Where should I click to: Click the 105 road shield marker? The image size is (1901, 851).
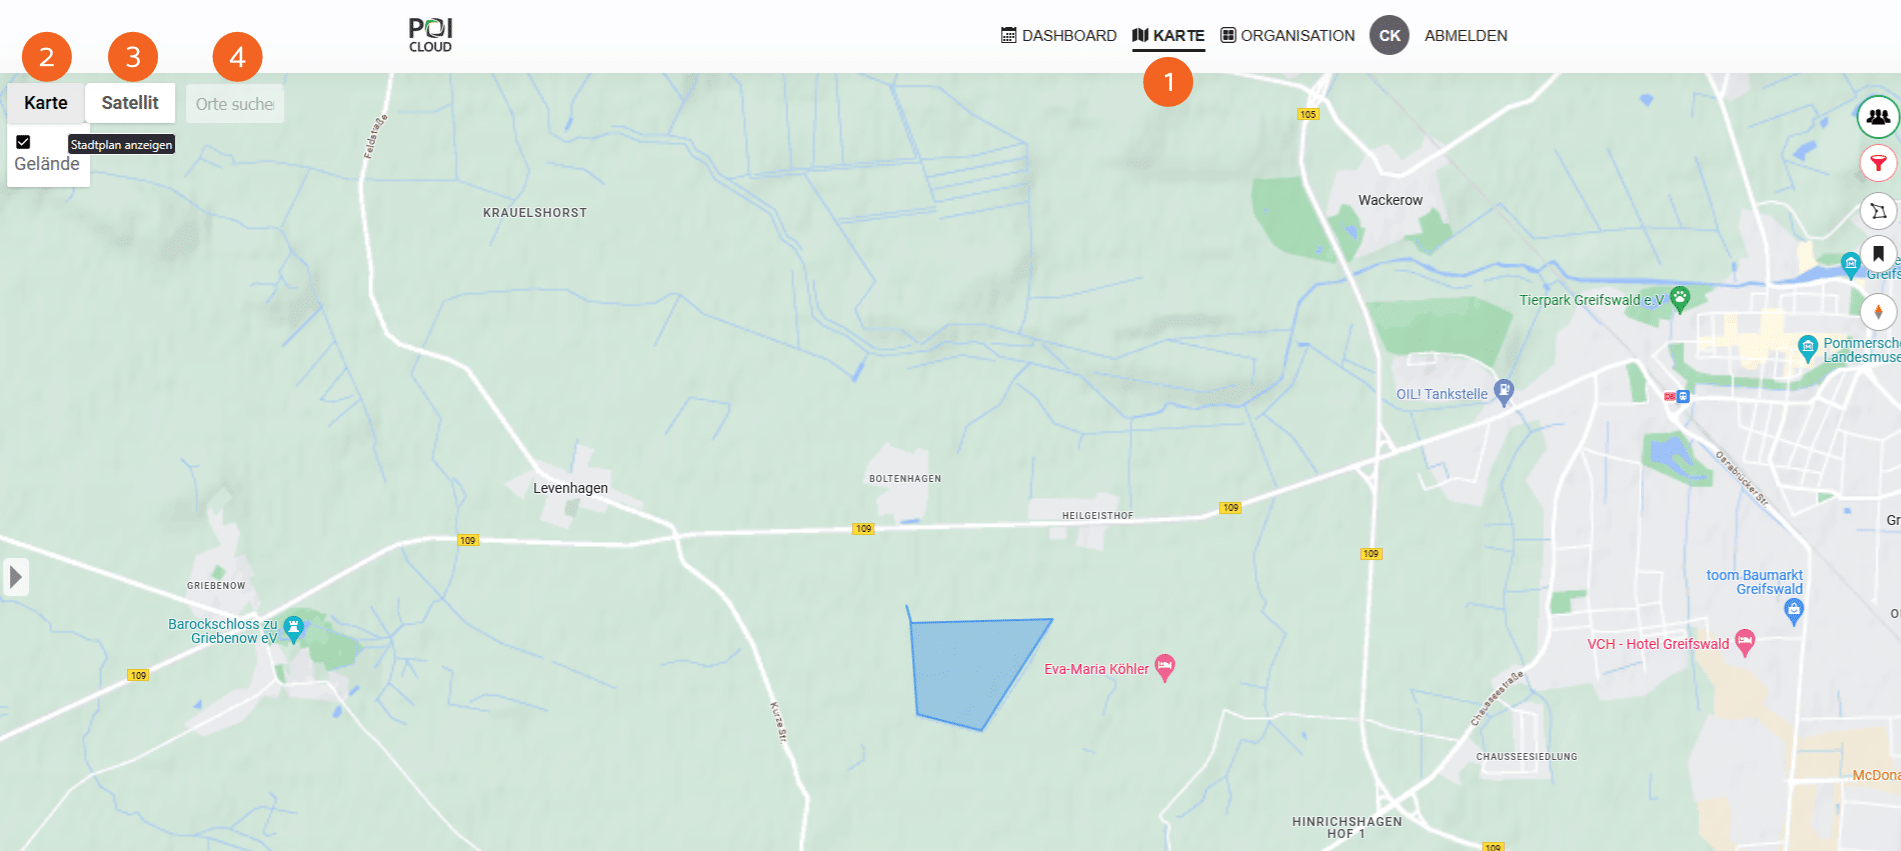(x=1308, y=114)
